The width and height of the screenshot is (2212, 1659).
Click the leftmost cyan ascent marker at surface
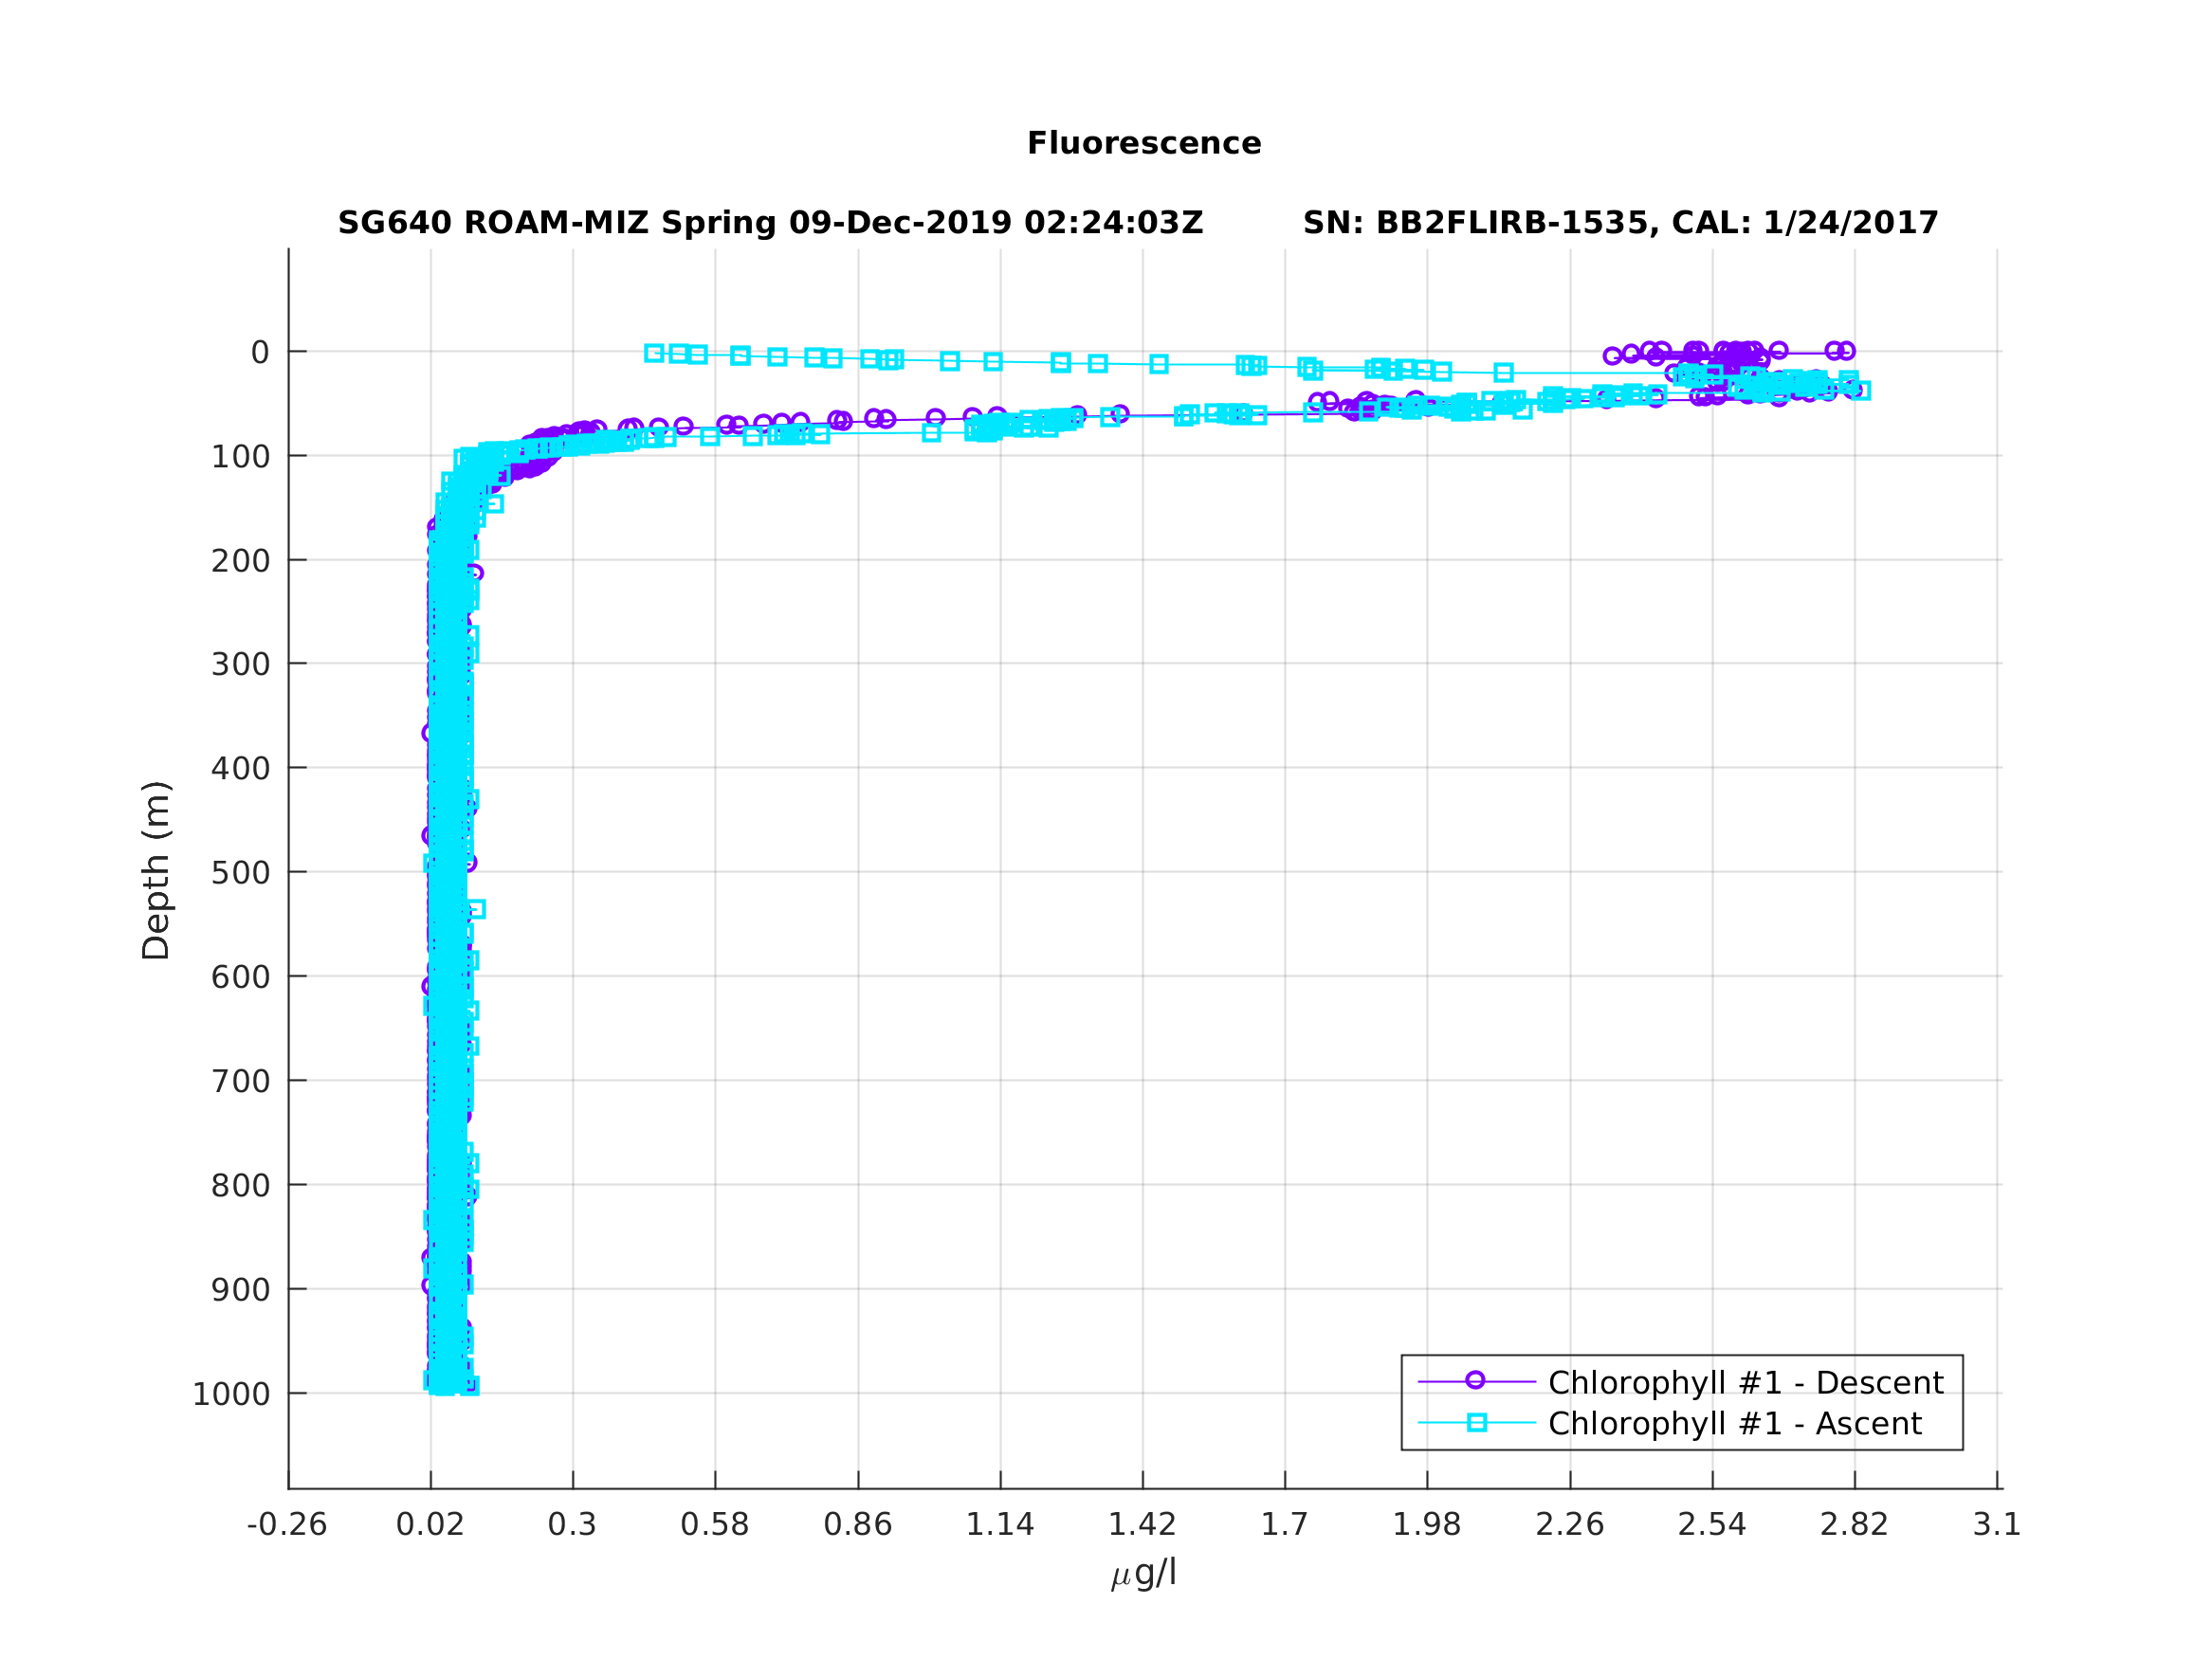pyautogui.click(x=654, y=353)
